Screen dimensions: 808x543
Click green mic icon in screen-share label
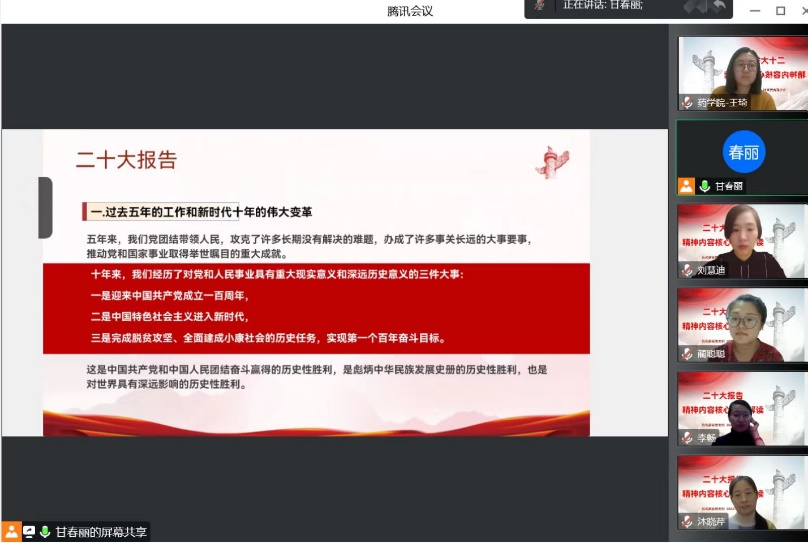45,532
